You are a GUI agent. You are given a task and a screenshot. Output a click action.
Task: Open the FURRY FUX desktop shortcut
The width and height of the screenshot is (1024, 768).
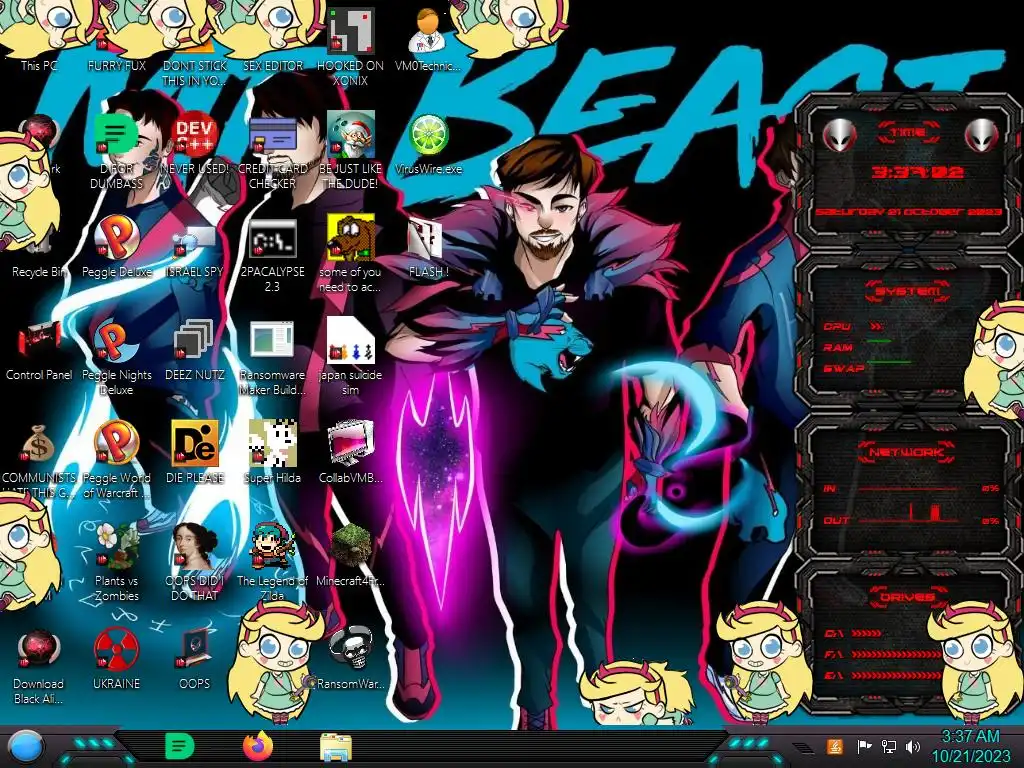click(x=116, y=39)
